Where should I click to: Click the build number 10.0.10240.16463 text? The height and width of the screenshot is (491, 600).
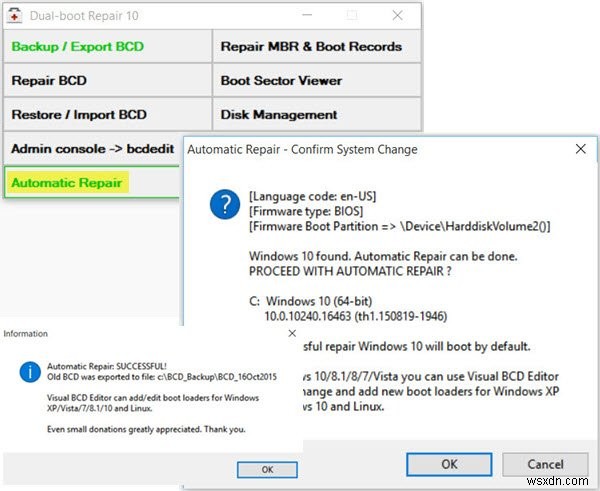pyautogui.click(x=356, y=316)
